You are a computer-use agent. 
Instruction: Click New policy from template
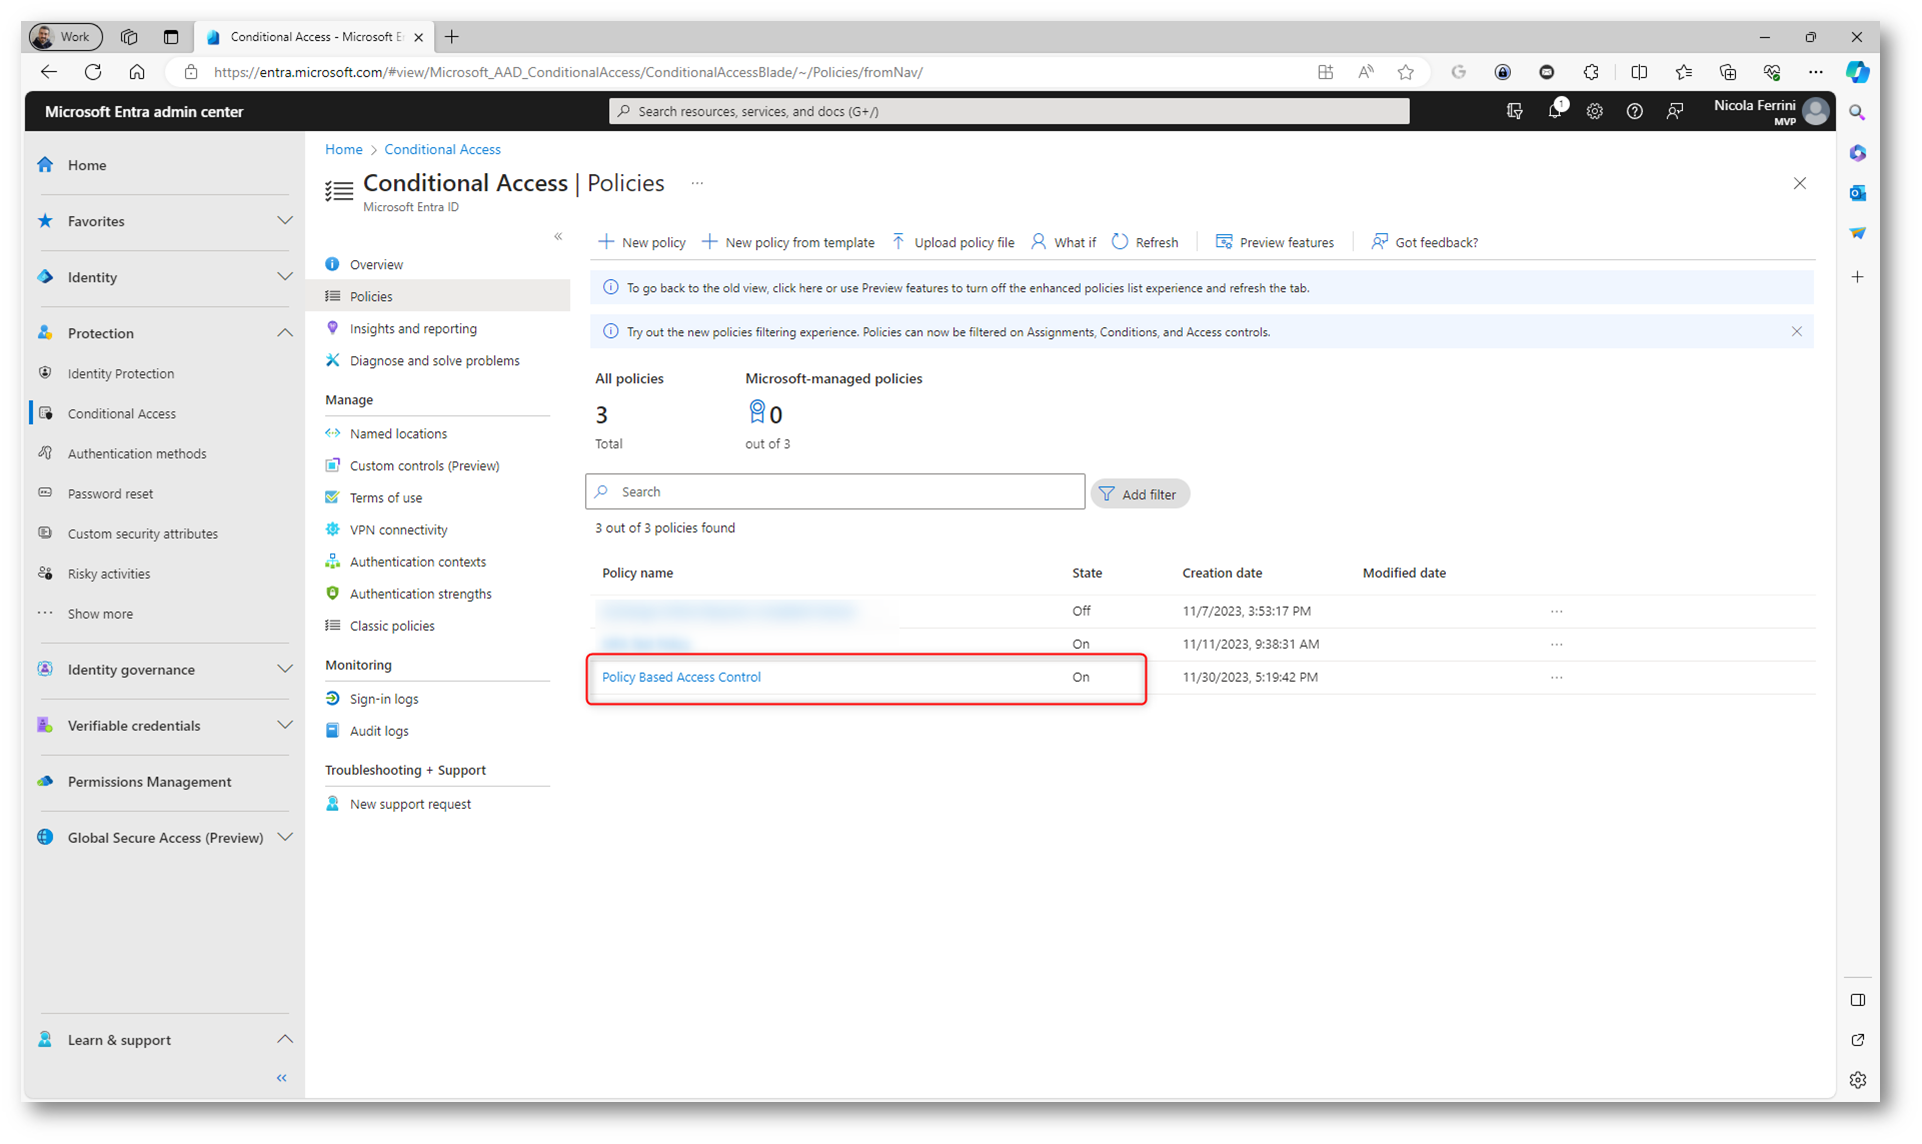pos(788,242)
